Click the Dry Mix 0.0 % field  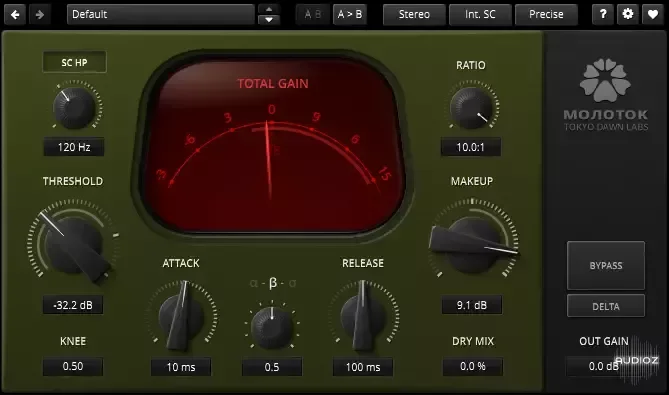tap(473, 366)
